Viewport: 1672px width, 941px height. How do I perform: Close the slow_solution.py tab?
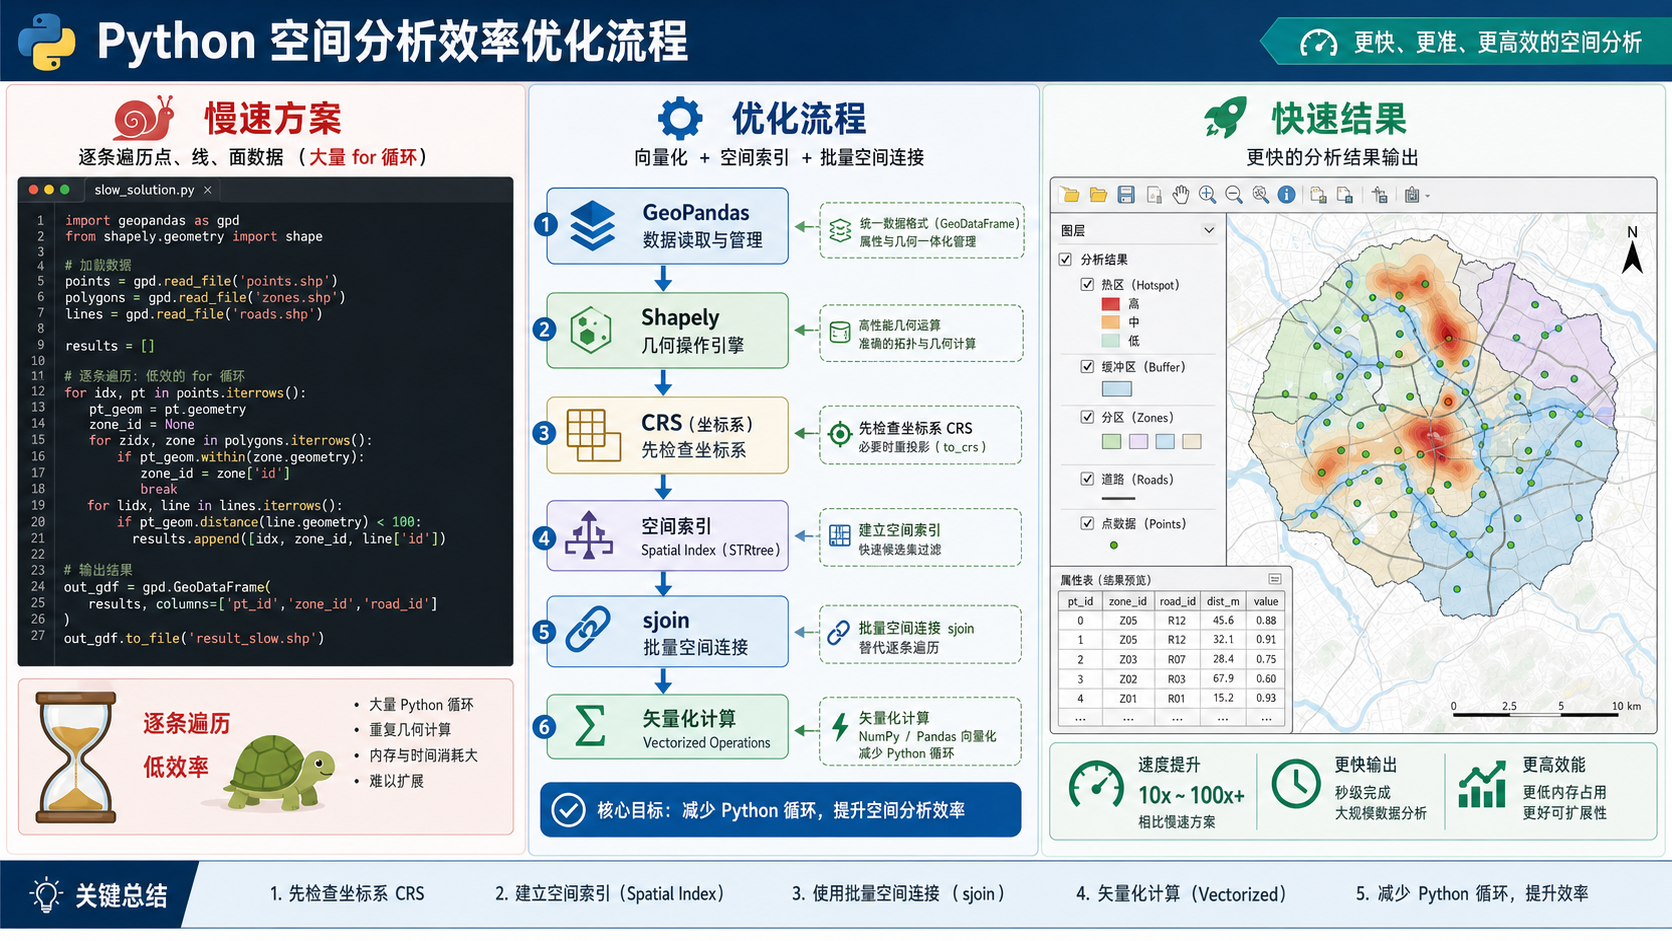(208, 190)
